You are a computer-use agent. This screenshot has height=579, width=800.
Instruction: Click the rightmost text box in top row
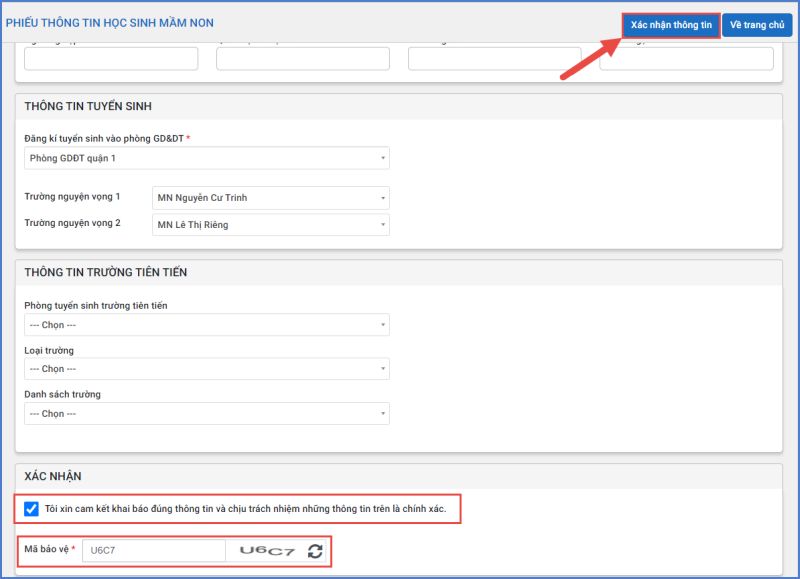point(686,59)
